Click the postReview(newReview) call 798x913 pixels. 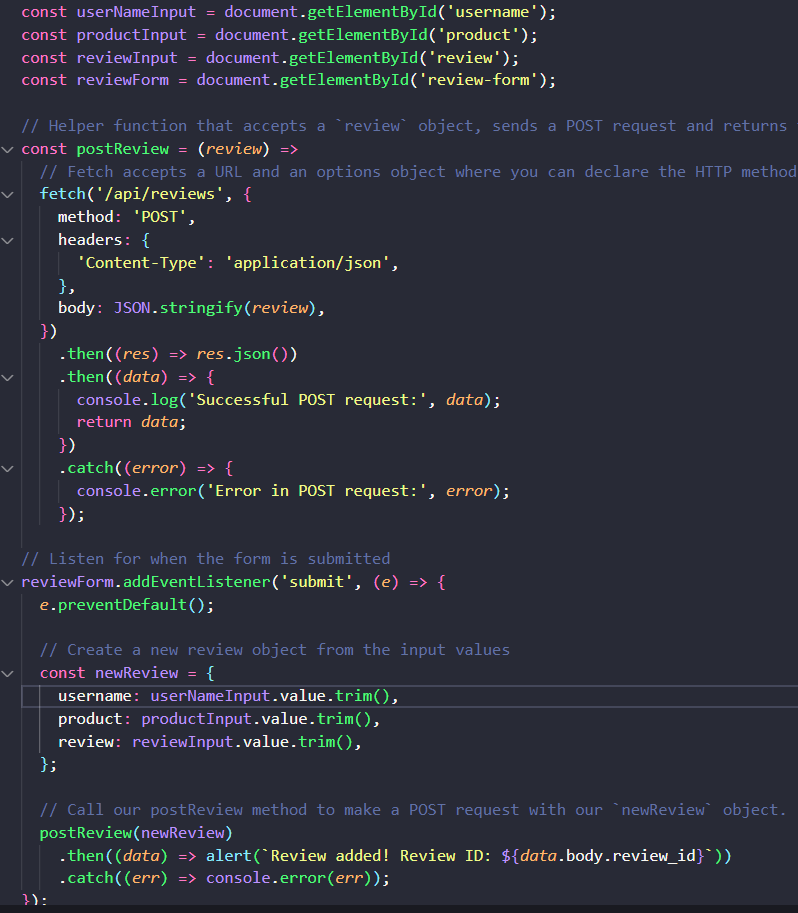(x=136, y=833)
